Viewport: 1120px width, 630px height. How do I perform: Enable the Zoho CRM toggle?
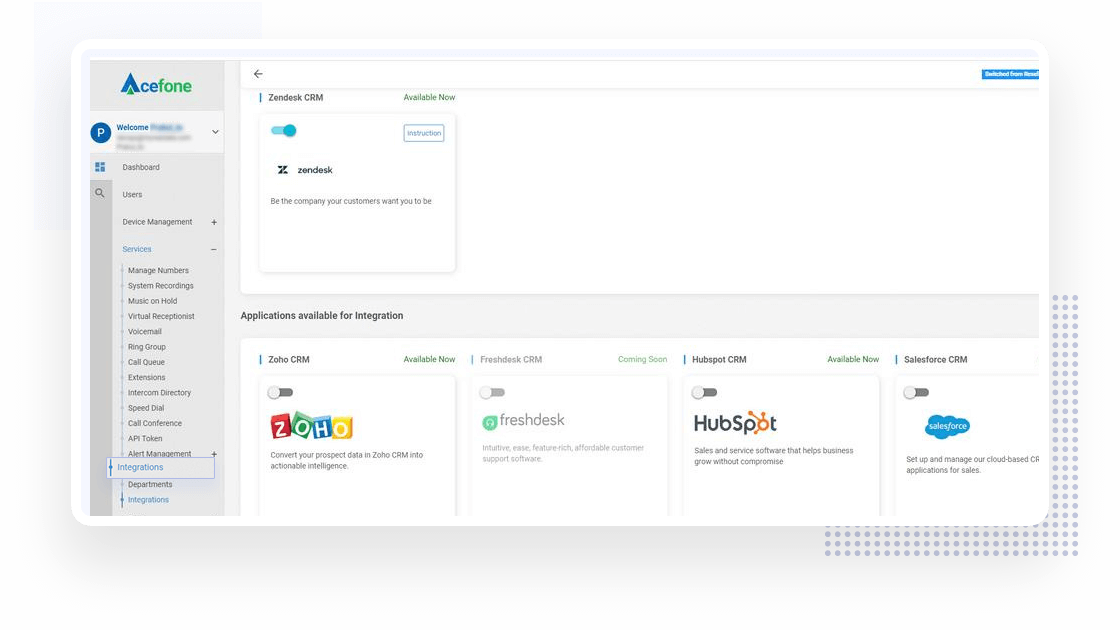click(280, 392)
